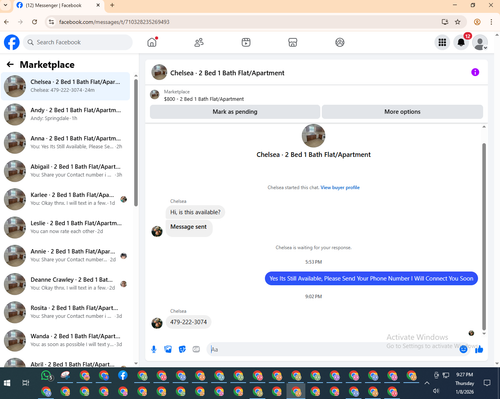Image resolution: width=500 pixels, height=399 pixels.
Task: Open Chrome three-dot menu
Action: point(491,22)
